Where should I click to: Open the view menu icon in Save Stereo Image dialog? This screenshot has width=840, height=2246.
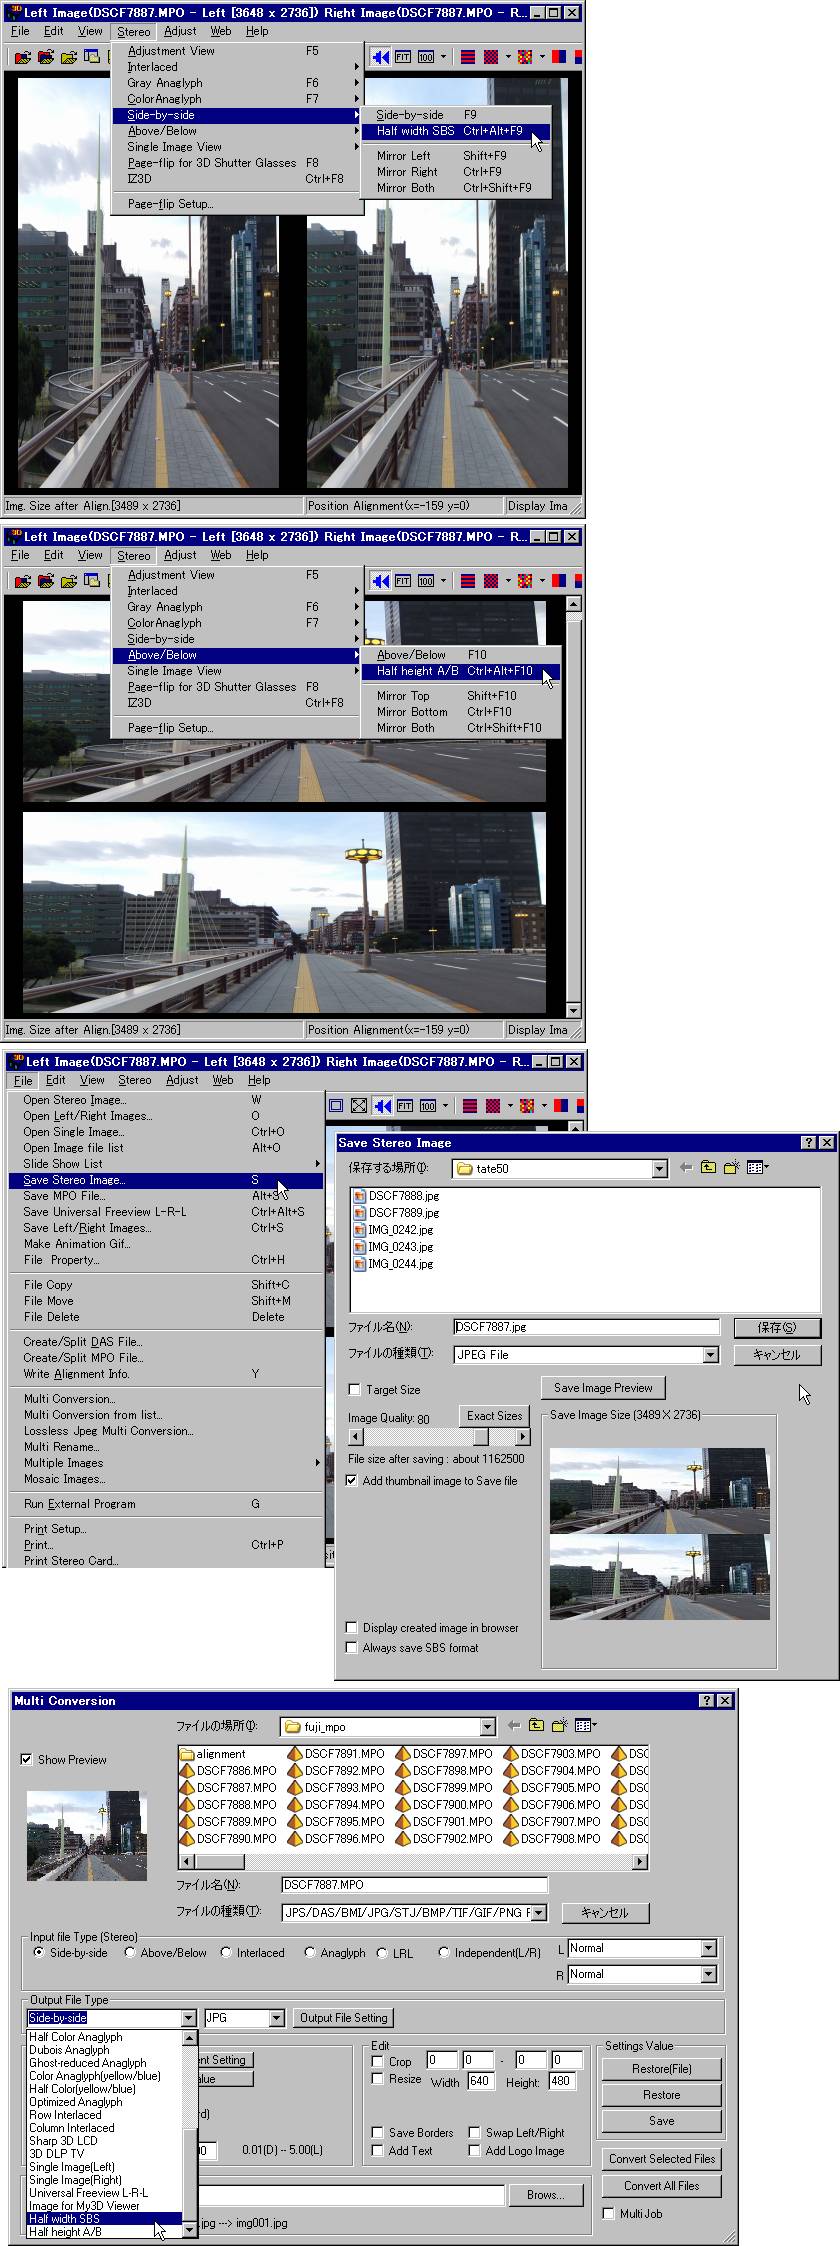(757, 1167)
